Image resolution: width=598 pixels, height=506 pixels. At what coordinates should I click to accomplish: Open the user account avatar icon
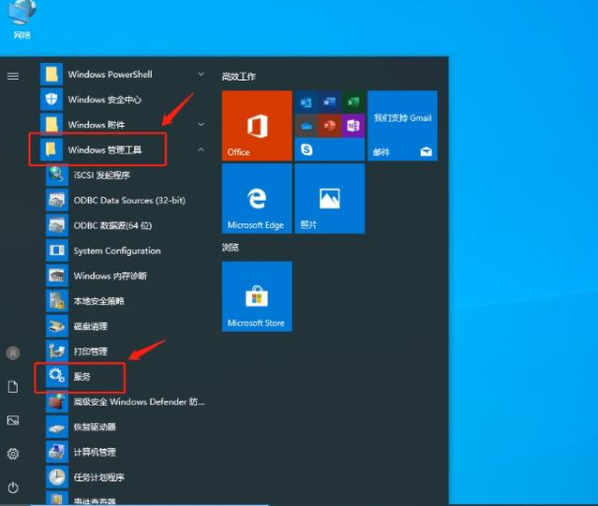pos(13,353)
